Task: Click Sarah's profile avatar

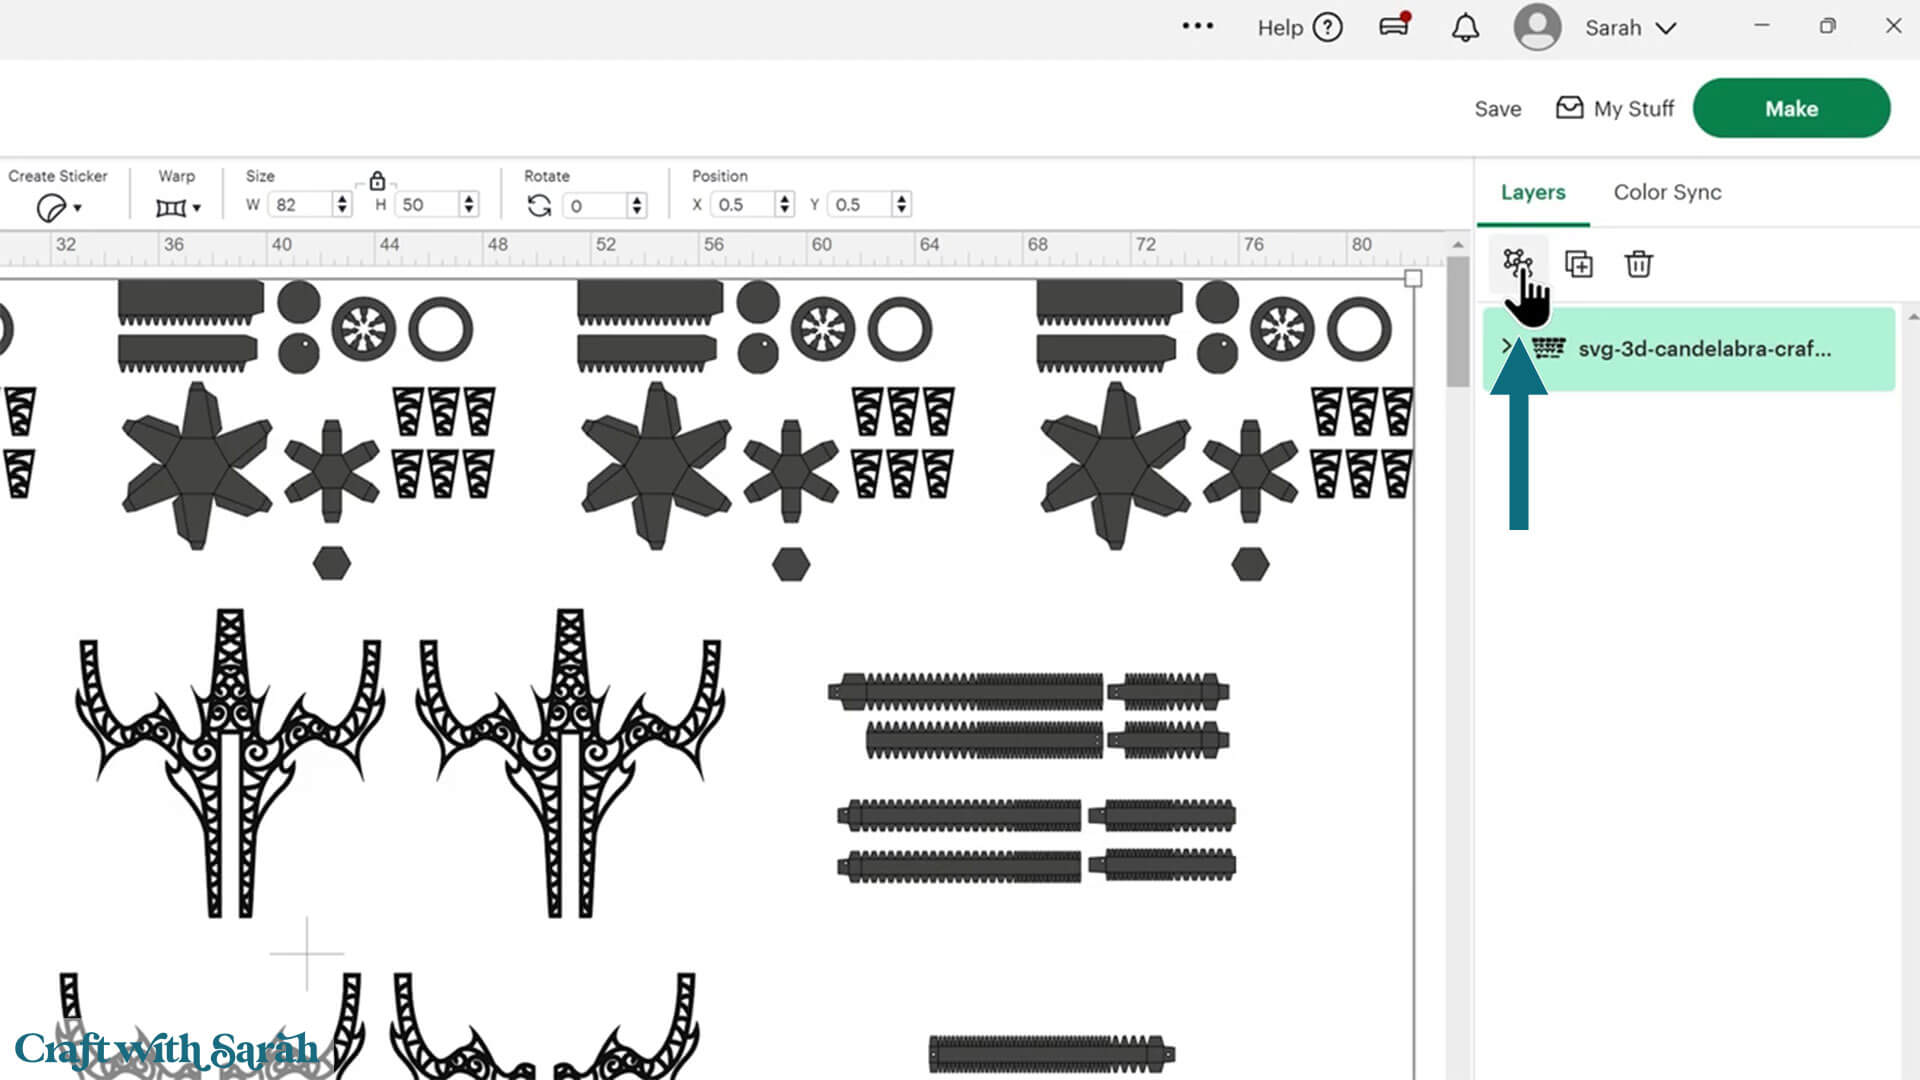Action: (1537, 28)
